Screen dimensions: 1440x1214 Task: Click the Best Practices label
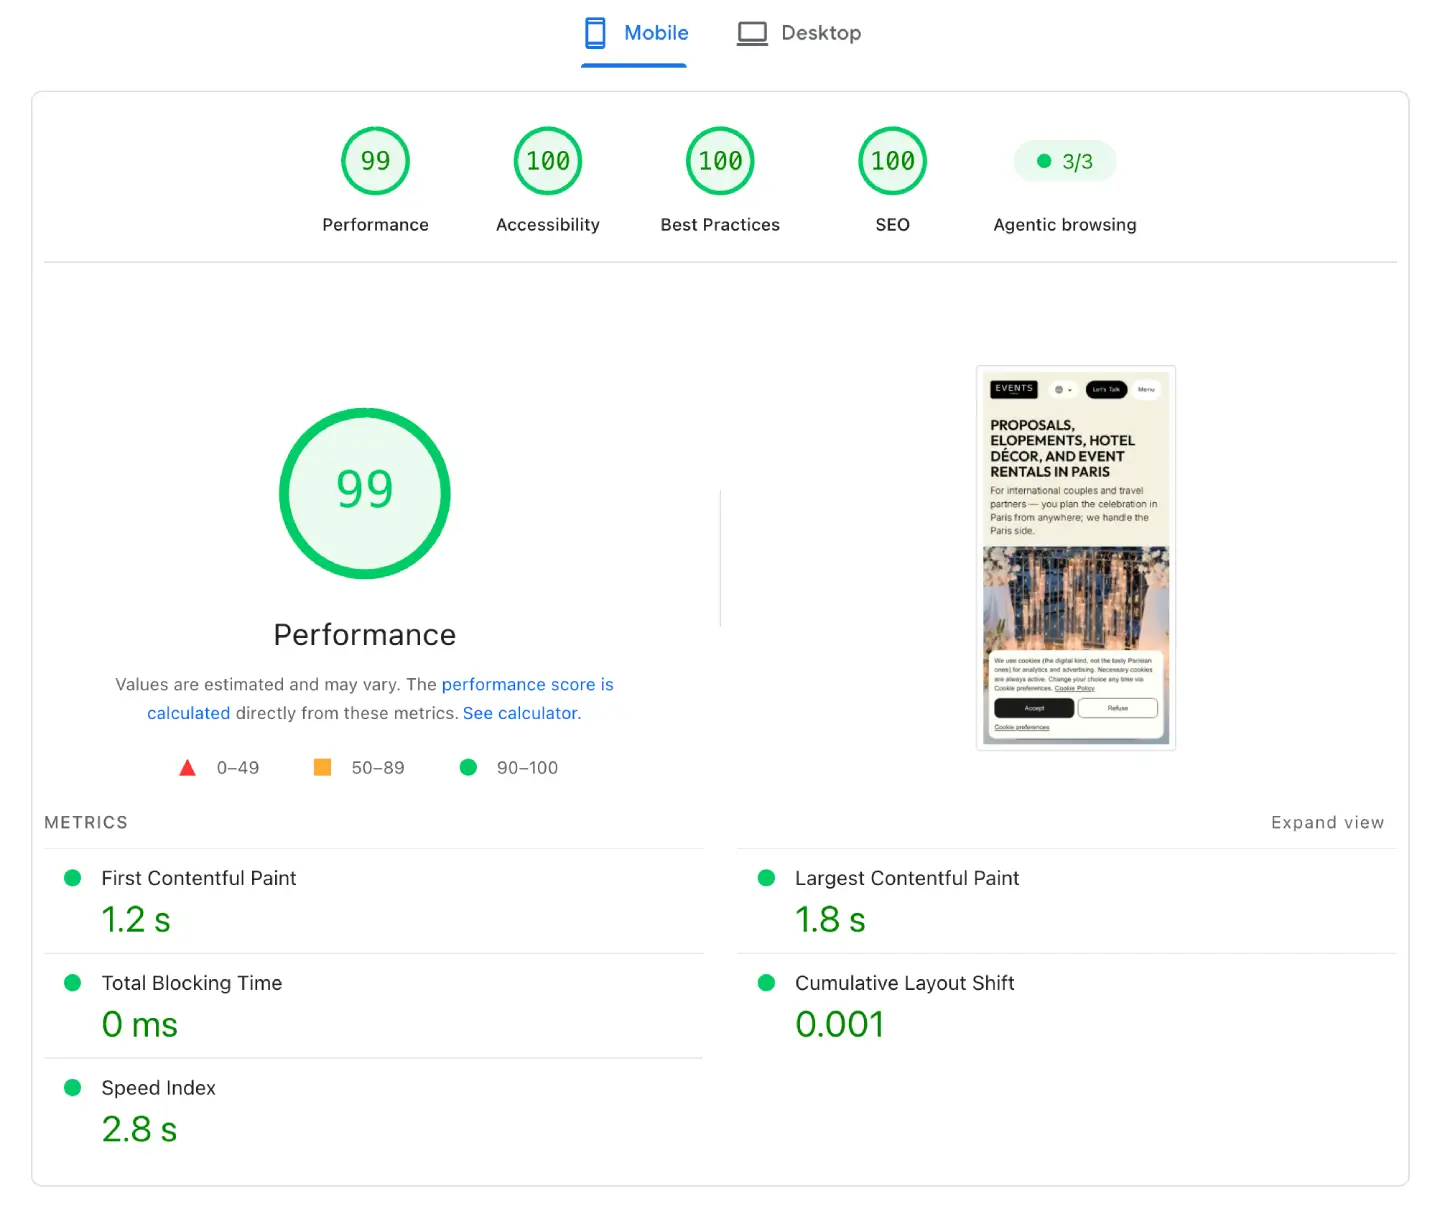[720, 225]
